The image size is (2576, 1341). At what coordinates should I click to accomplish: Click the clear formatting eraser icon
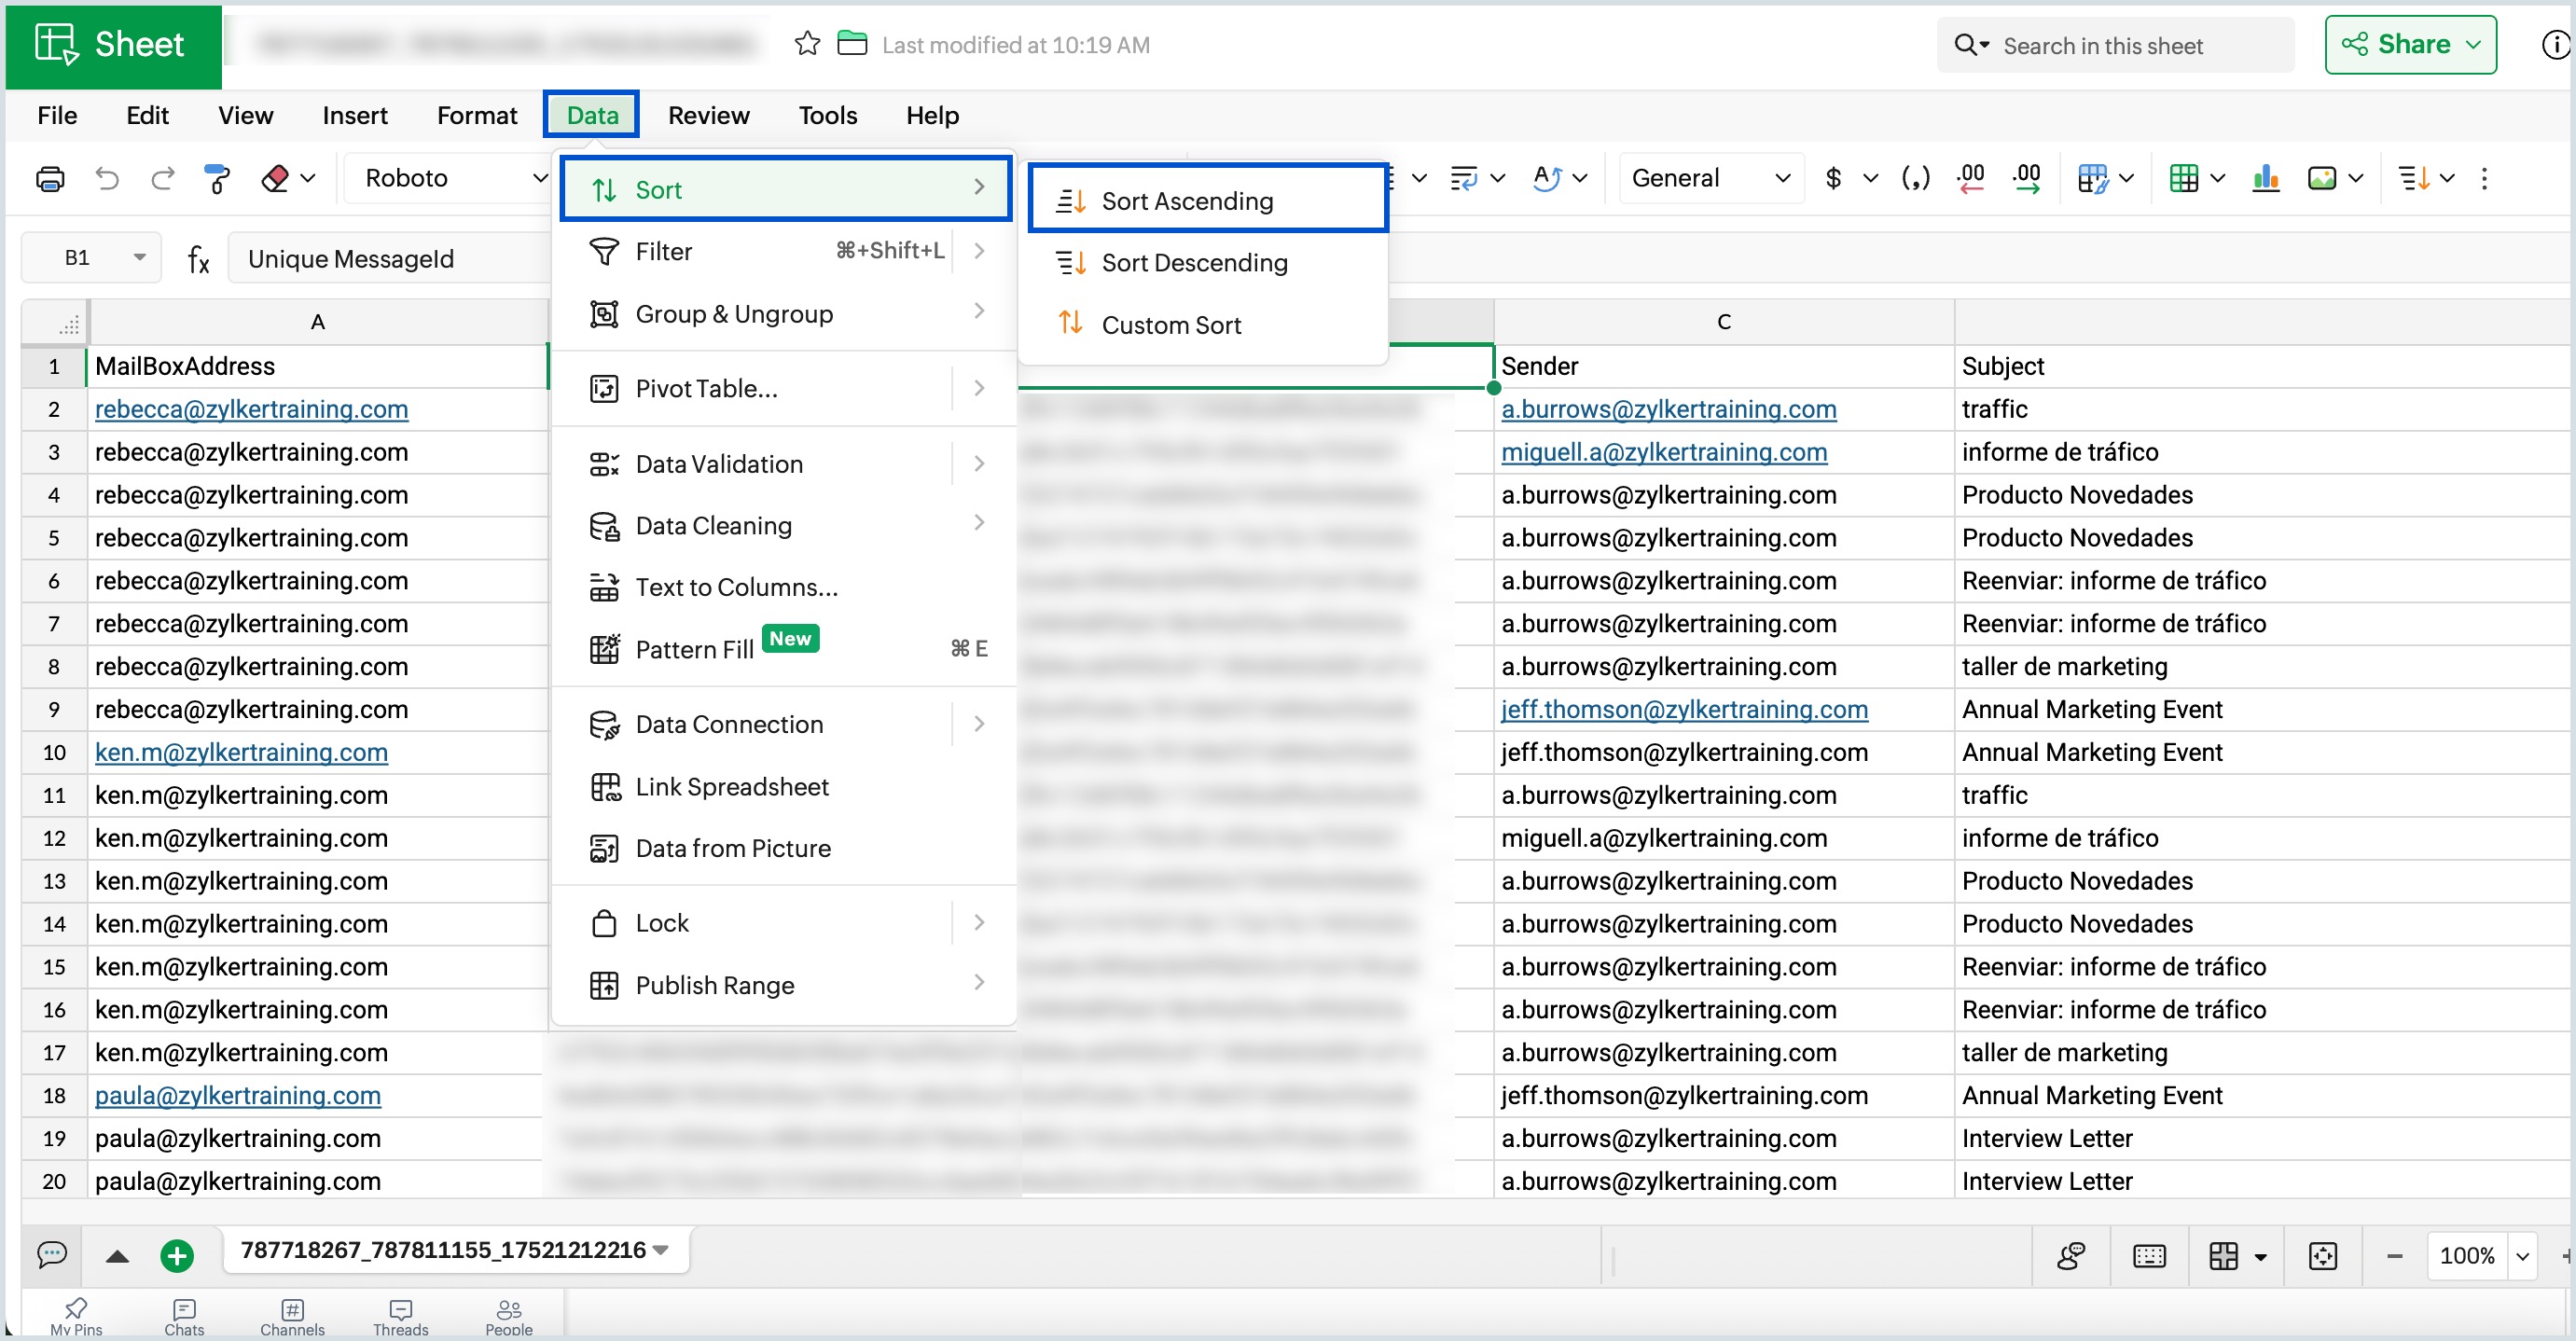(275, 179)
